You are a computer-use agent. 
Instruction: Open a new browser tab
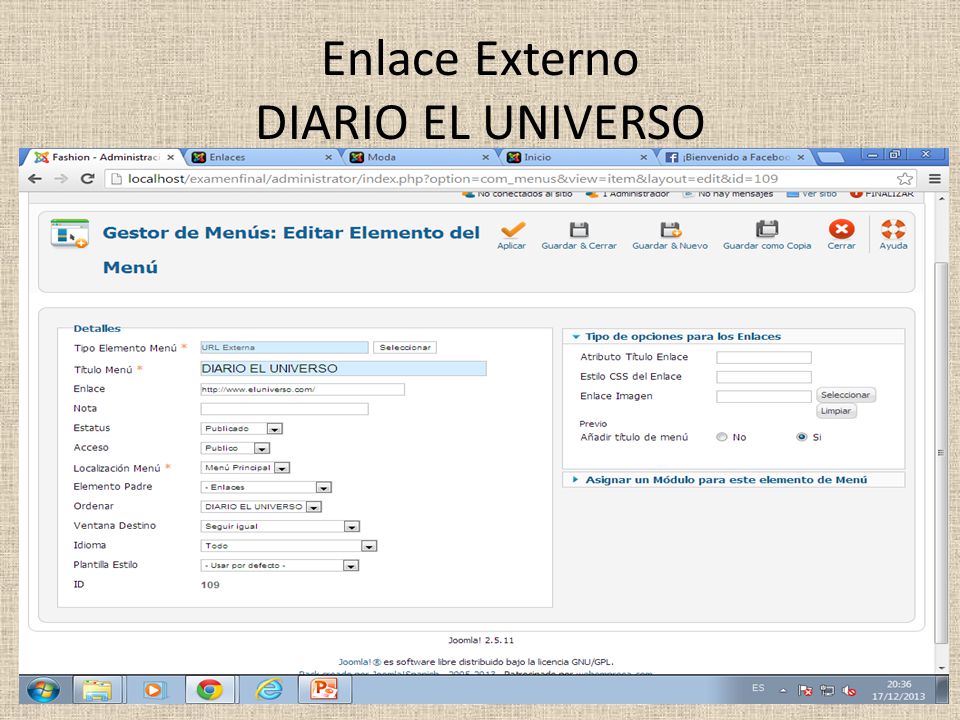[x=830, y=157]
